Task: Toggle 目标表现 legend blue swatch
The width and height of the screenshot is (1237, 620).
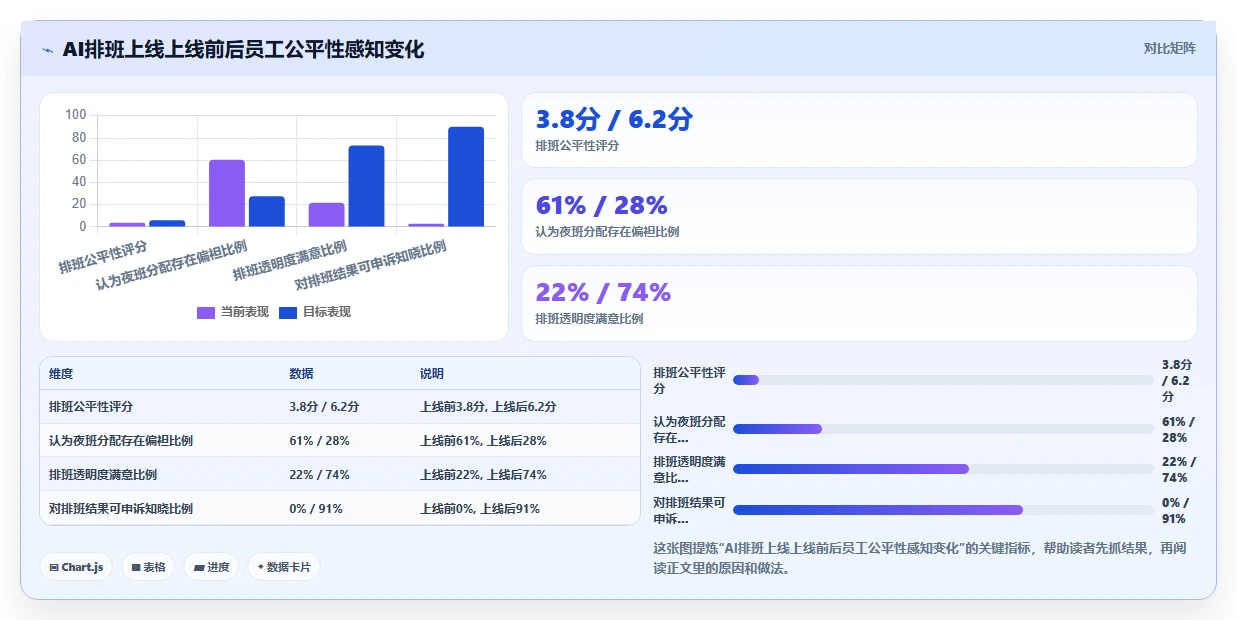Action: pyautogui.click(x=288, y=312)
